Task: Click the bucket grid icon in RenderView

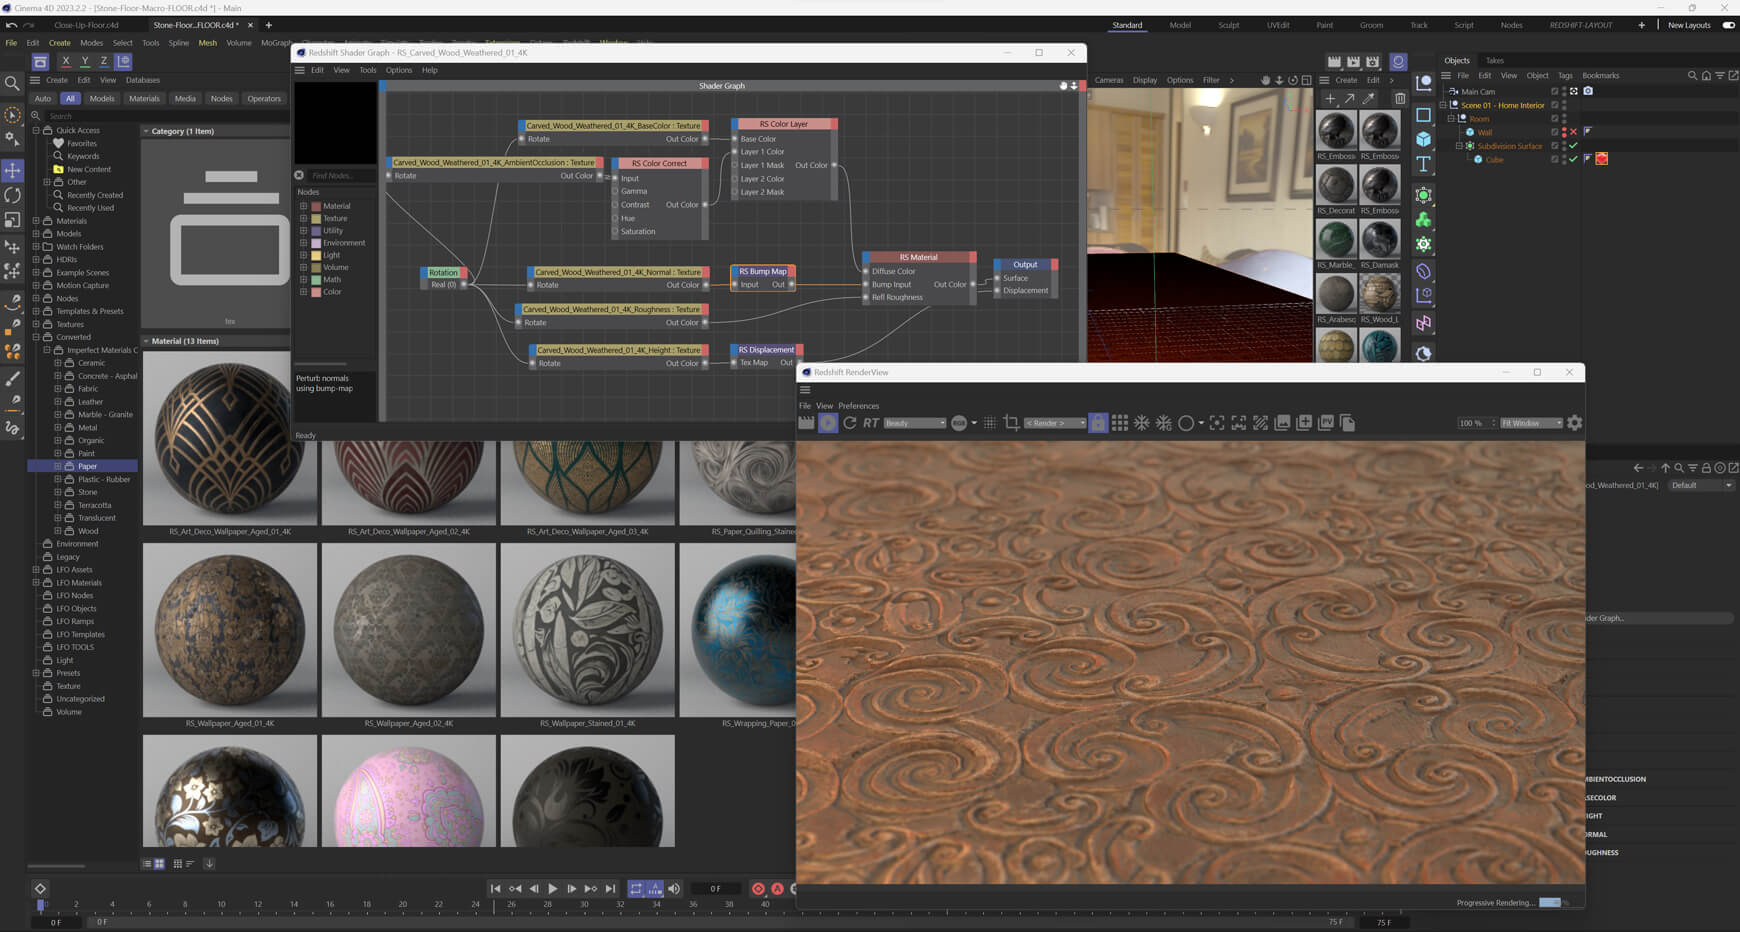Action: pyautogui.click(x=1120, y=423)
